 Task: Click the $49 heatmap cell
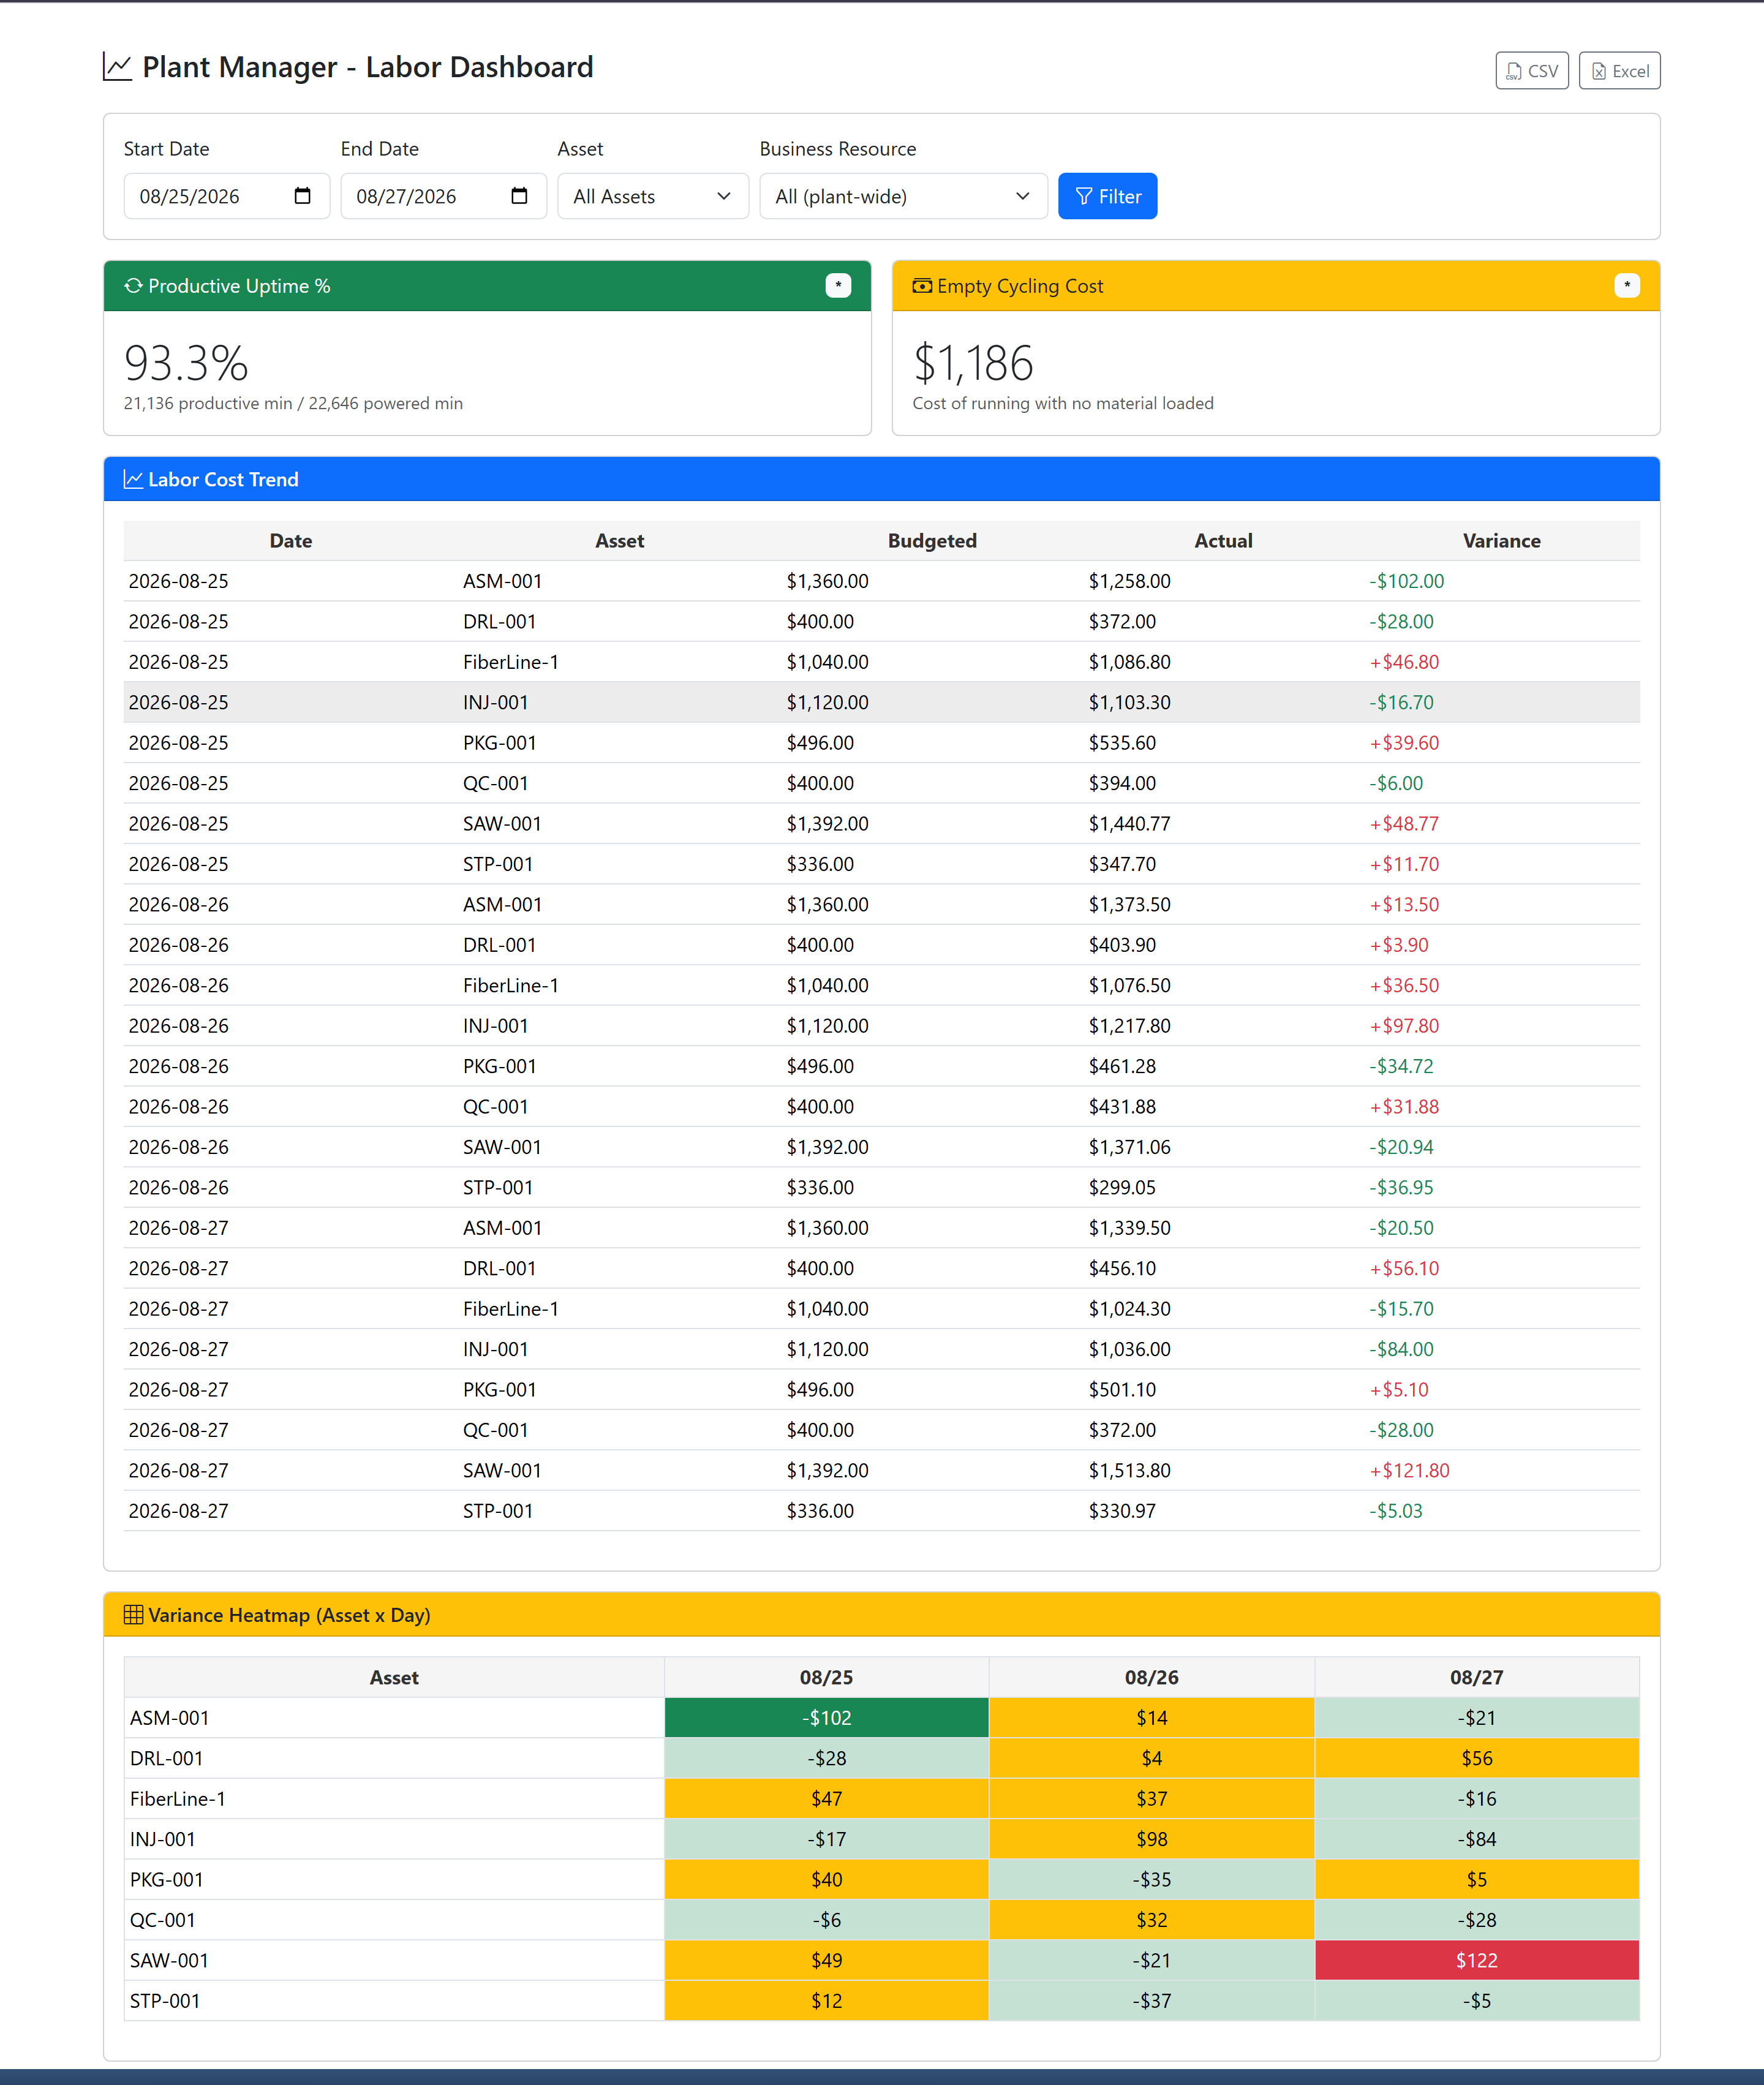pyautogui.click(x=826, y=1960)
